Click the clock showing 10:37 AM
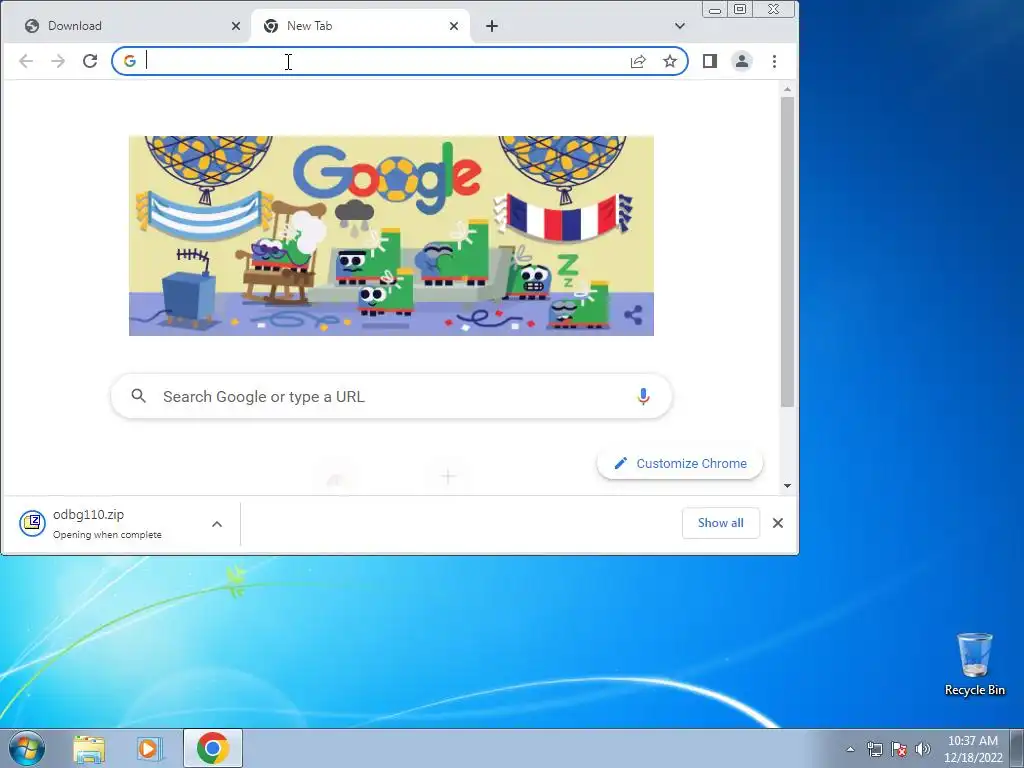The height and width of the screenshot is (768, 1024). pyautogui.click(x=972, y=749)
